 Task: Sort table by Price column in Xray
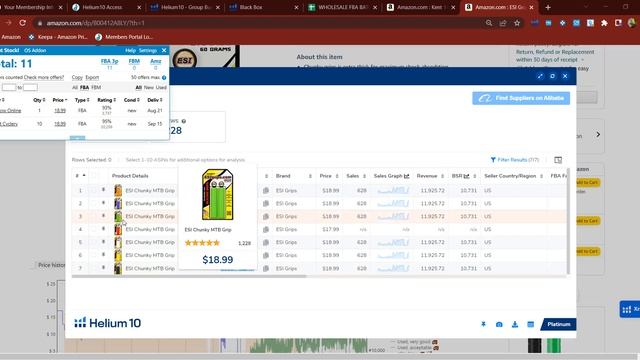click(337, 176)
